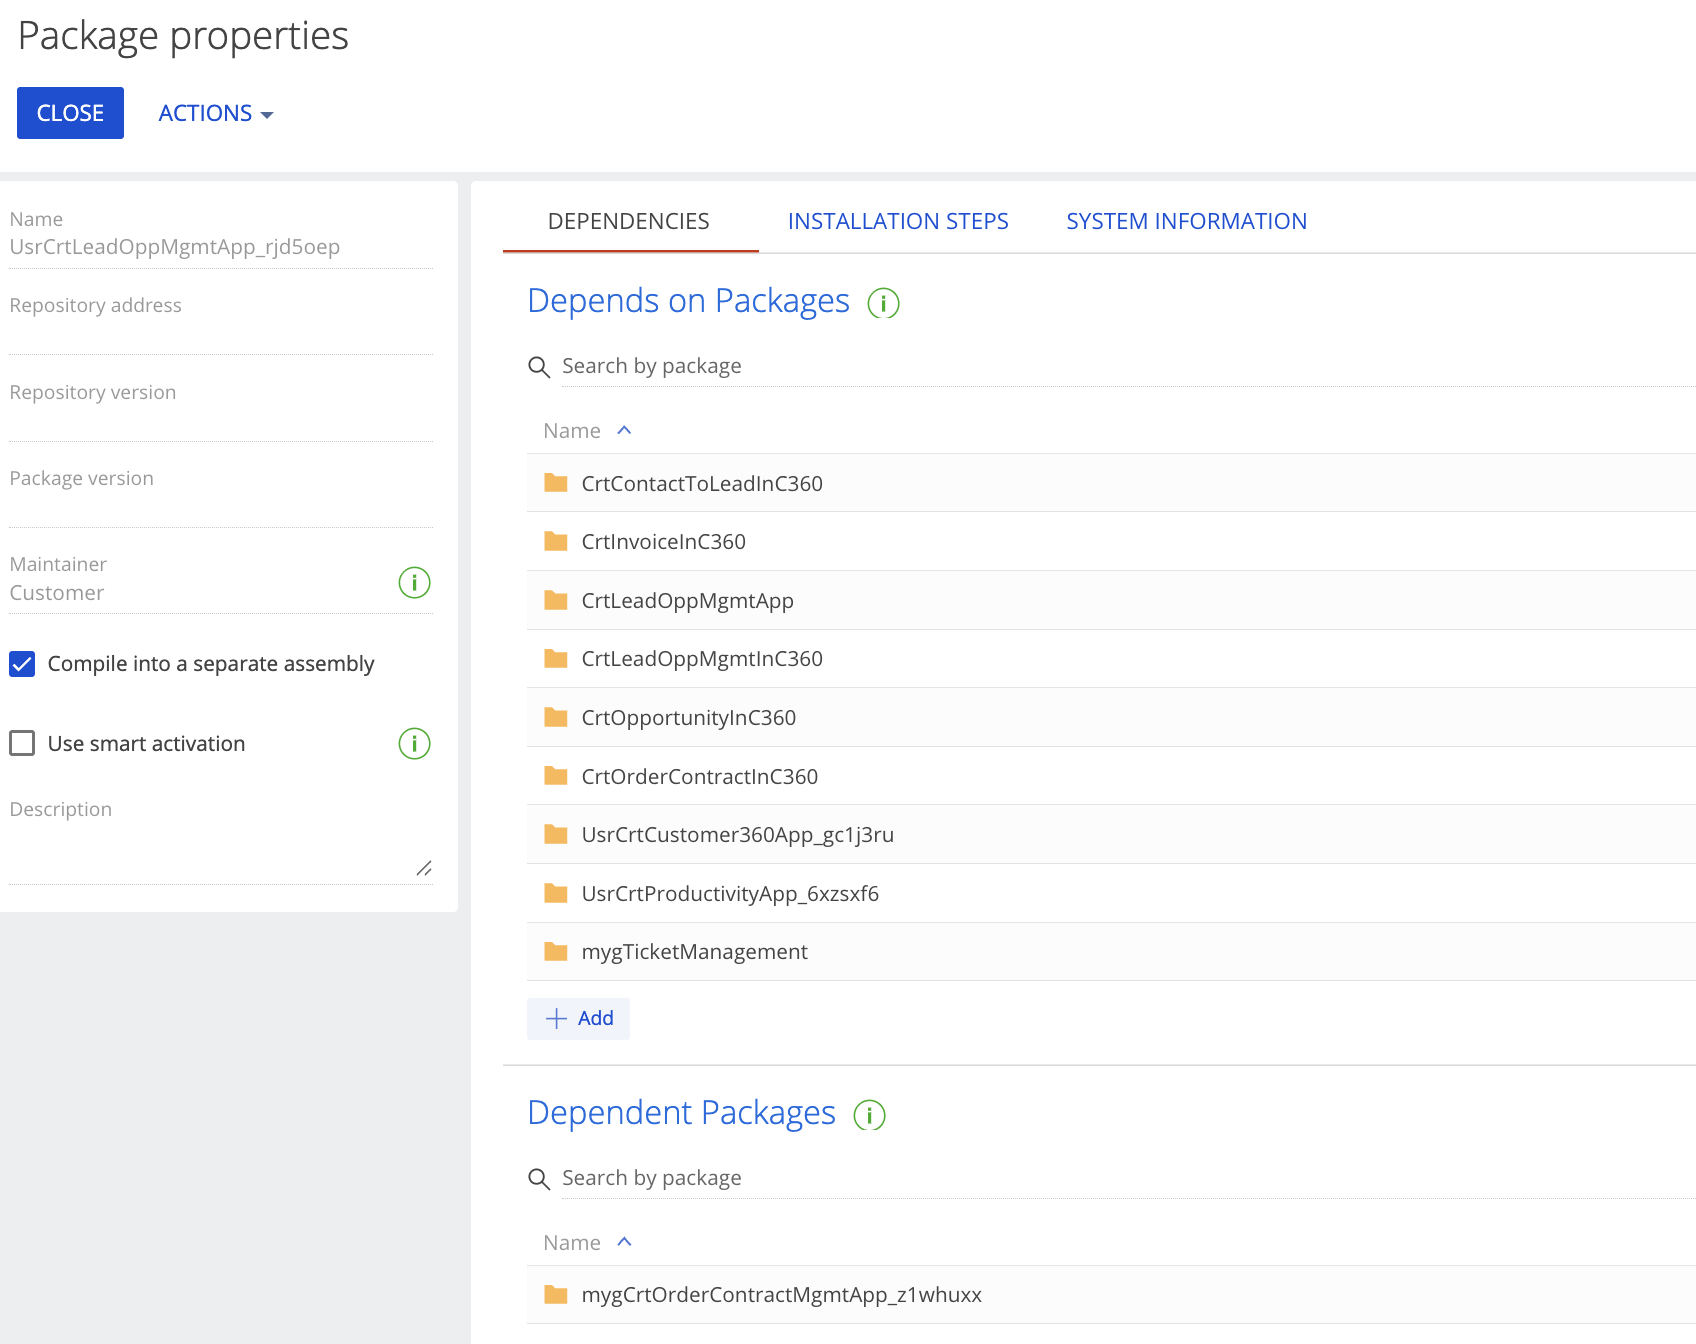Open the SYSTEM INFORMATION tab

(x=1186, y=222)
